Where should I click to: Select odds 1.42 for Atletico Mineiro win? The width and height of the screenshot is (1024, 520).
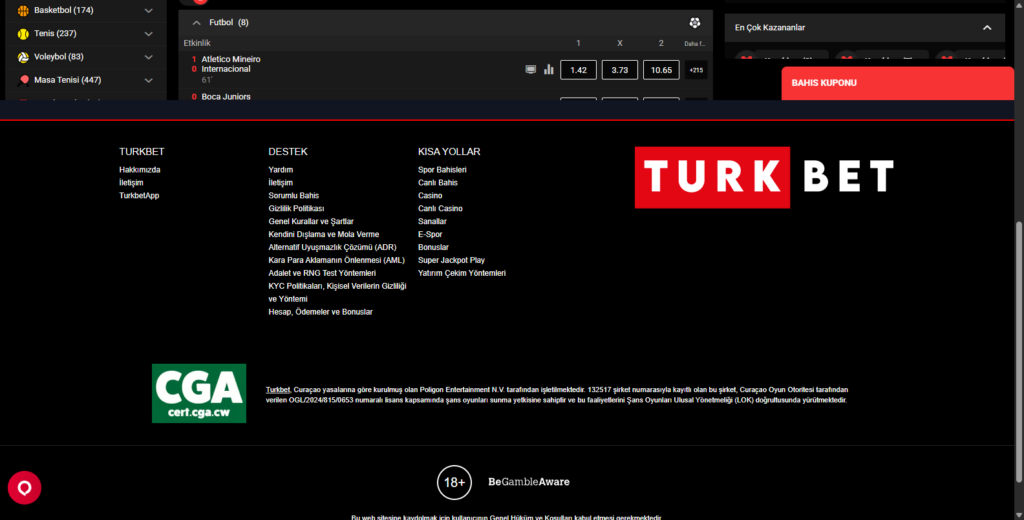tap(578, 70)
